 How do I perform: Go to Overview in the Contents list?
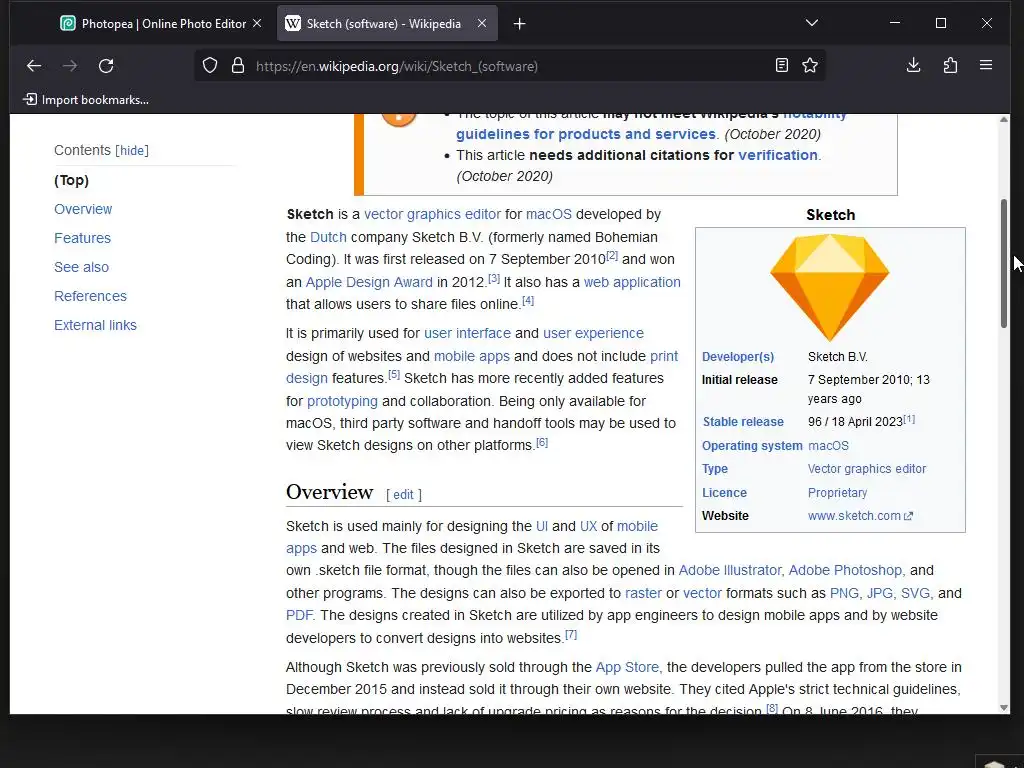[83, 209]
